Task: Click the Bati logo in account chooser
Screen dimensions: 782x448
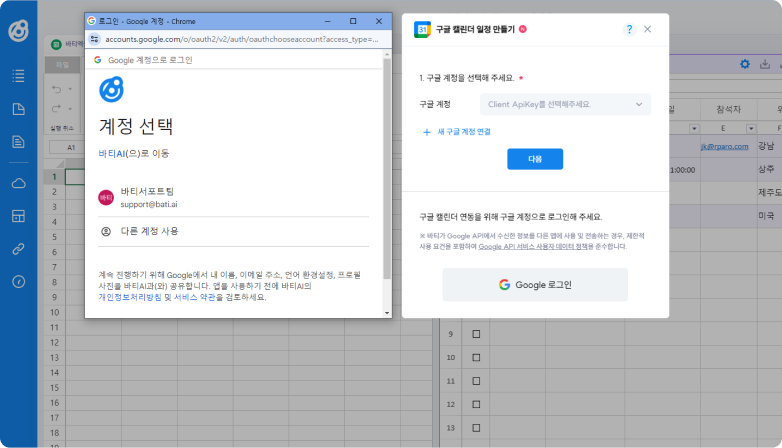Action: (112, 89)
